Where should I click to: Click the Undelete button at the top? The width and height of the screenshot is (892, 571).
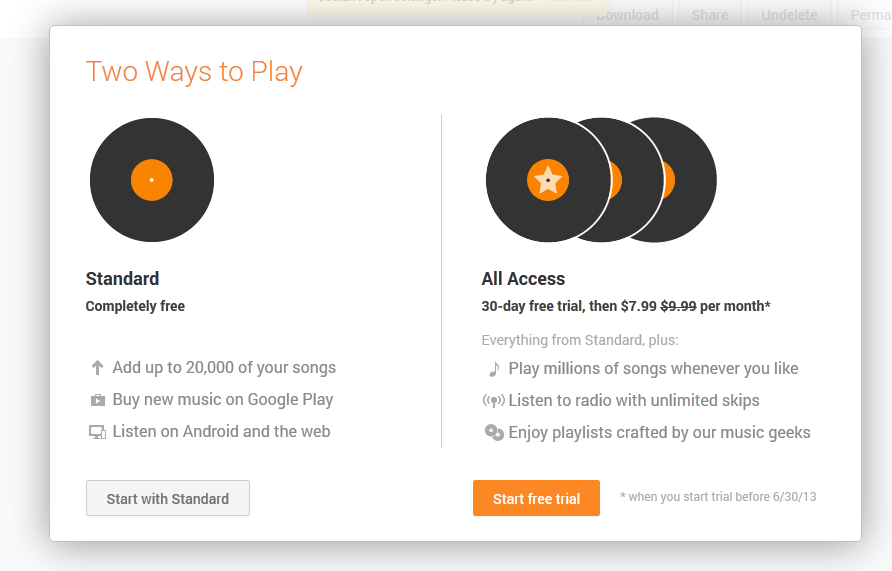click(x=789, y=15)
